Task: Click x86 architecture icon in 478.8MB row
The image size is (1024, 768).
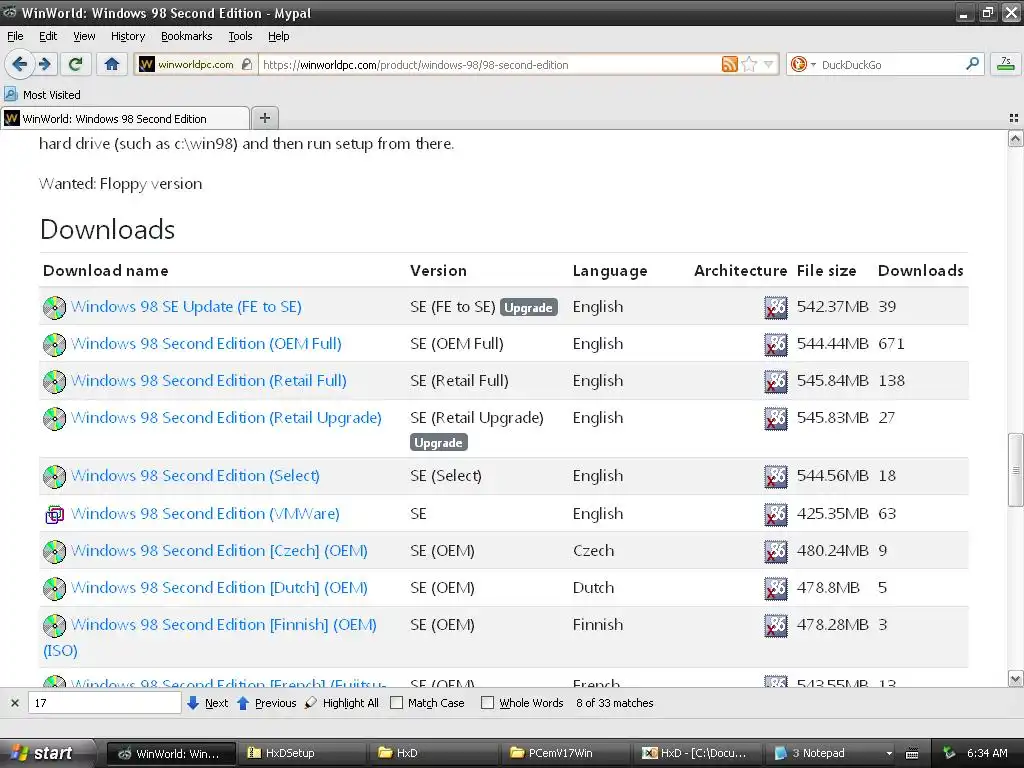Action: [x=776, y=589]
